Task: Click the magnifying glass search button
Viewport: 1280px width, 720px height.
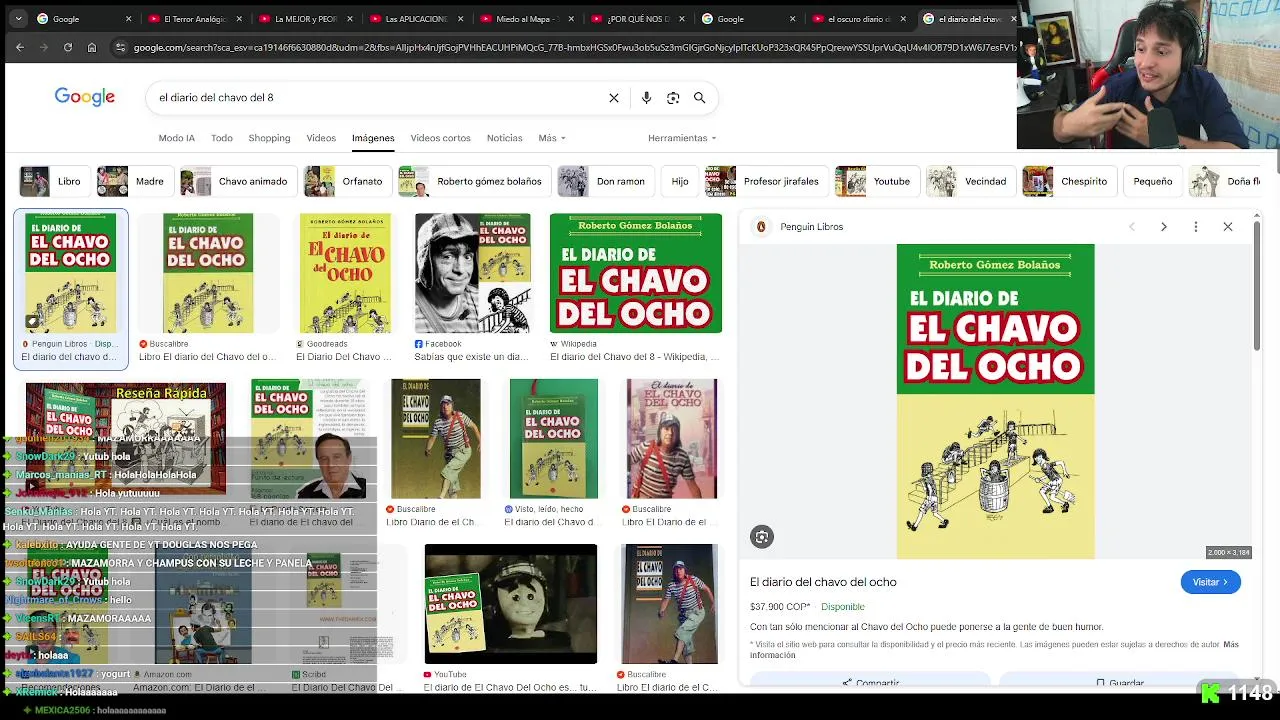Action: pos(700,98)
